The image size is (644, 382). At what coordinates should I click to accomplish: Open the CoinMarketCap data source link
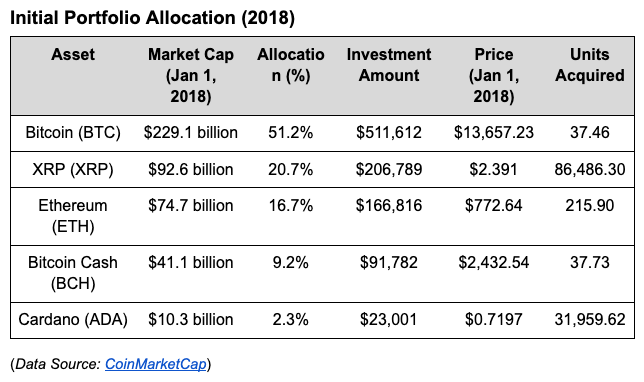156,364
